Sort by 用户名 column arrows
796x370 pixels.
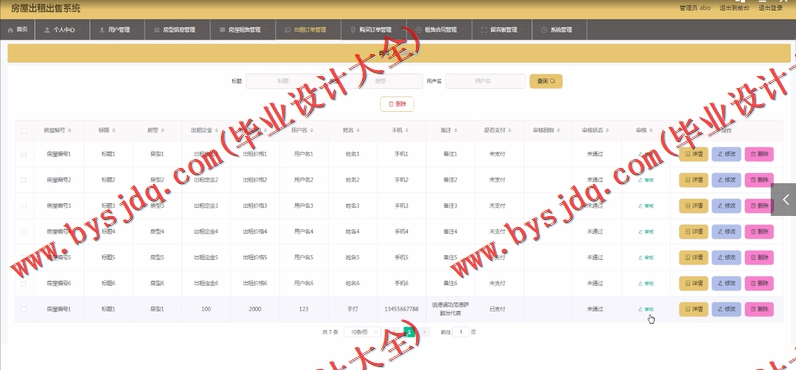313,131
